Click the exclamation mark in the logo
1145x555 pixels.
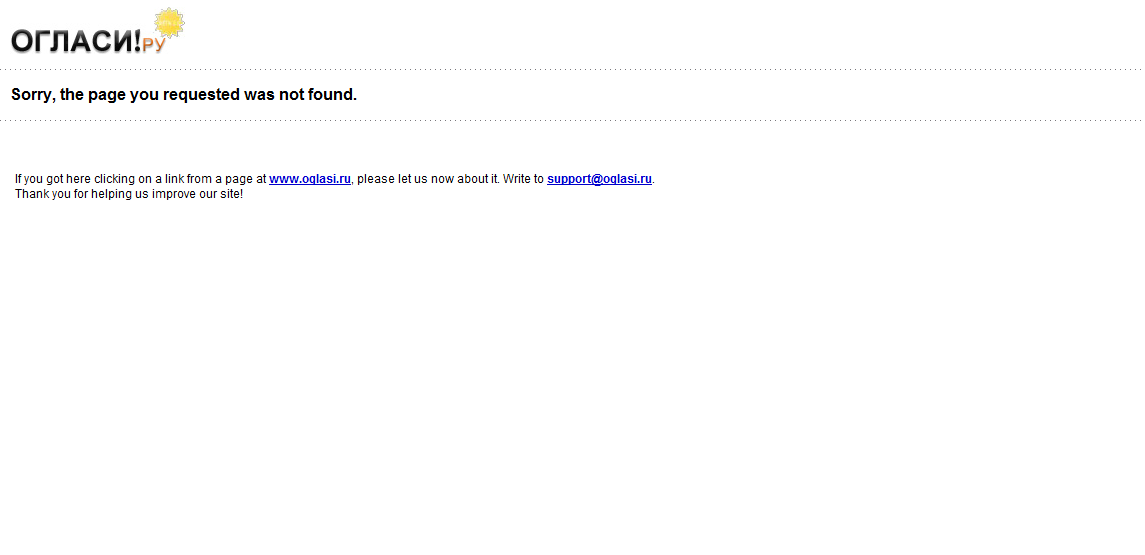tap(136, 41)
